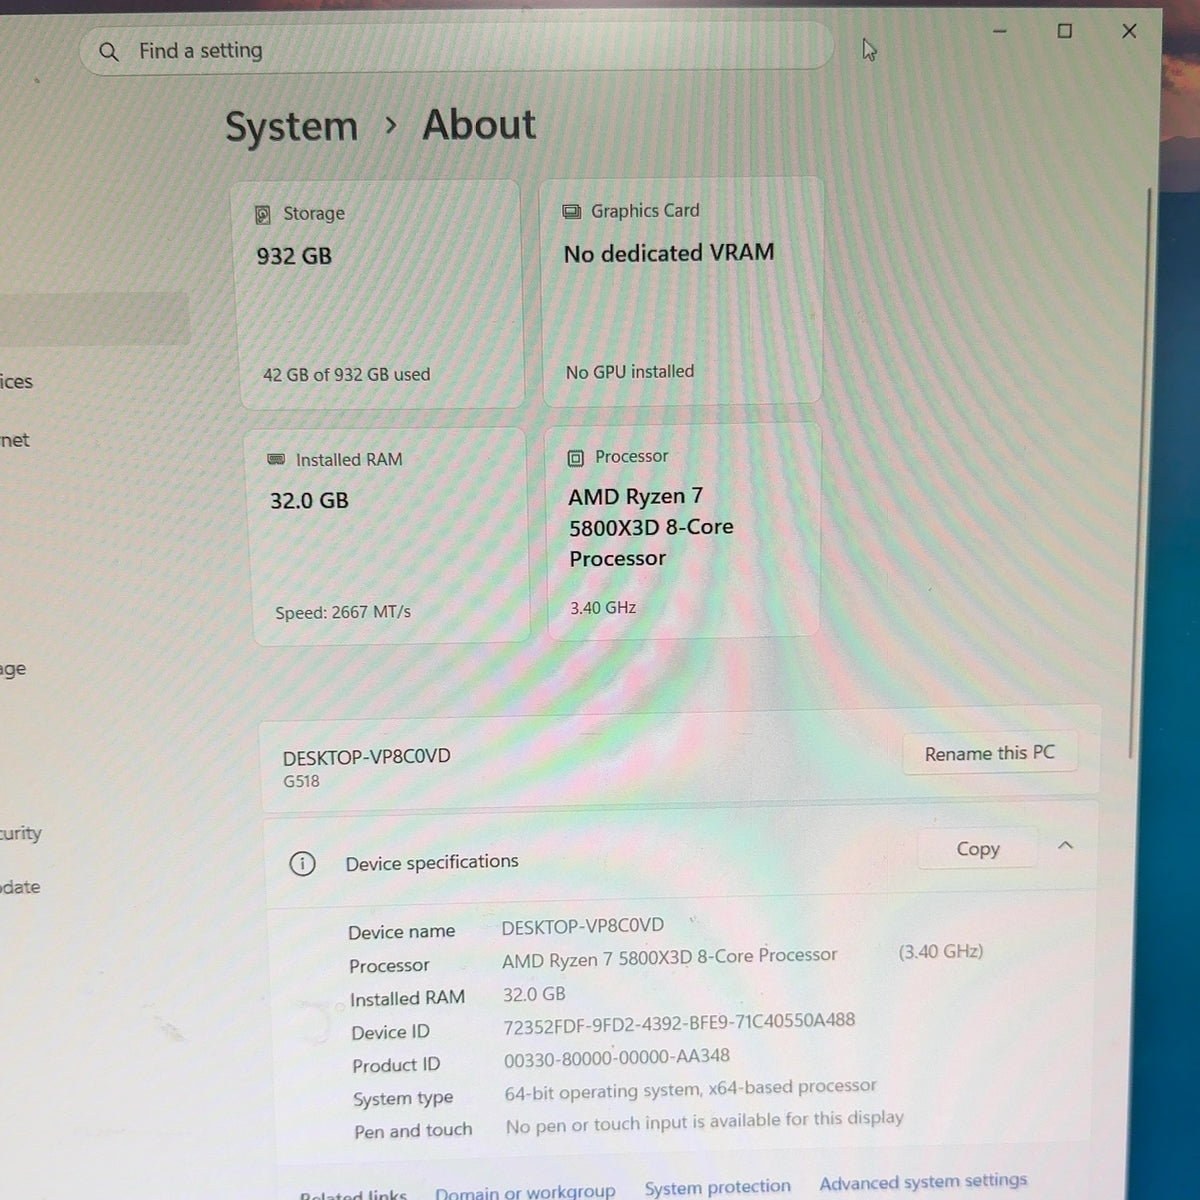1200x1200 pixels.
Task: Click the search magnifier icon
Action: pos(109,51)
